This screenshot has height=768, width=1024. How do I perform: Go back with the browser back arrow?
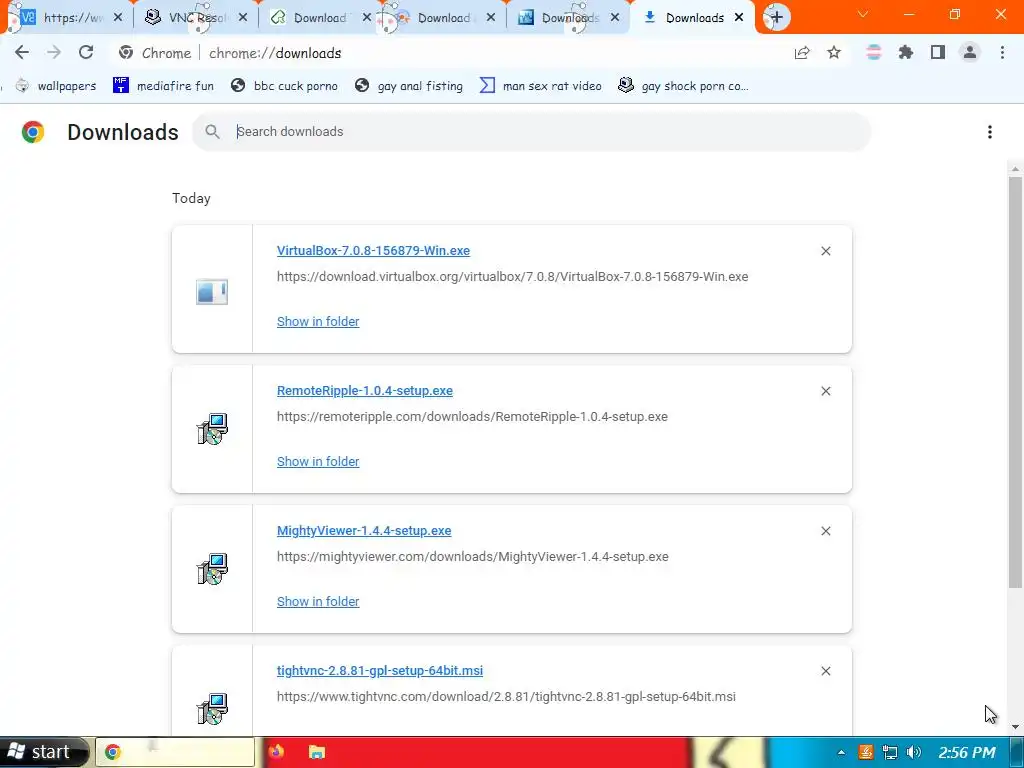coord(22,52)
